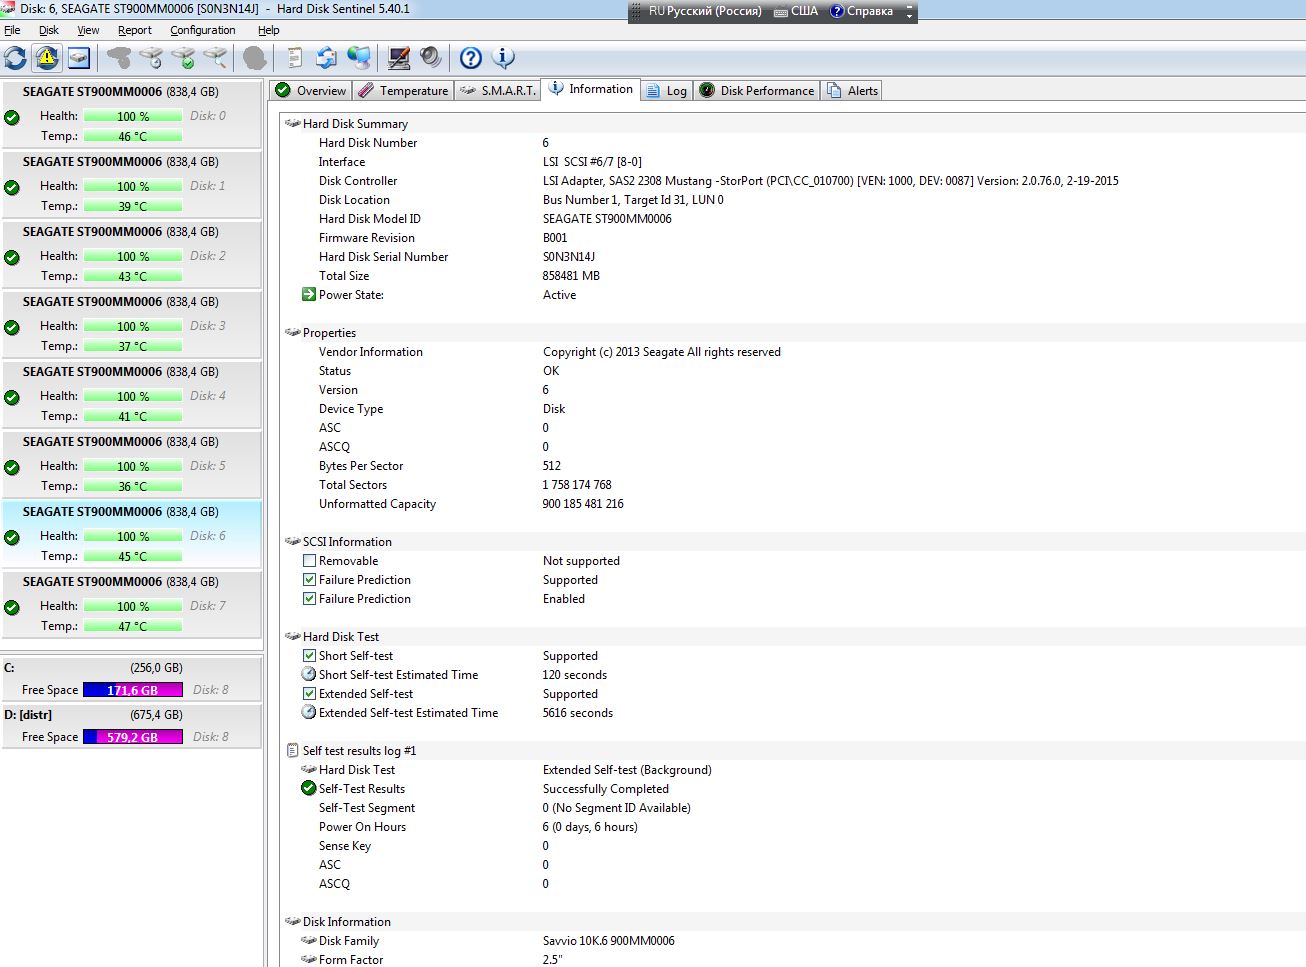Click the D: free space bar 579,2 GB
This screenshot has width=1306, height=967.
tap(133, 737)
